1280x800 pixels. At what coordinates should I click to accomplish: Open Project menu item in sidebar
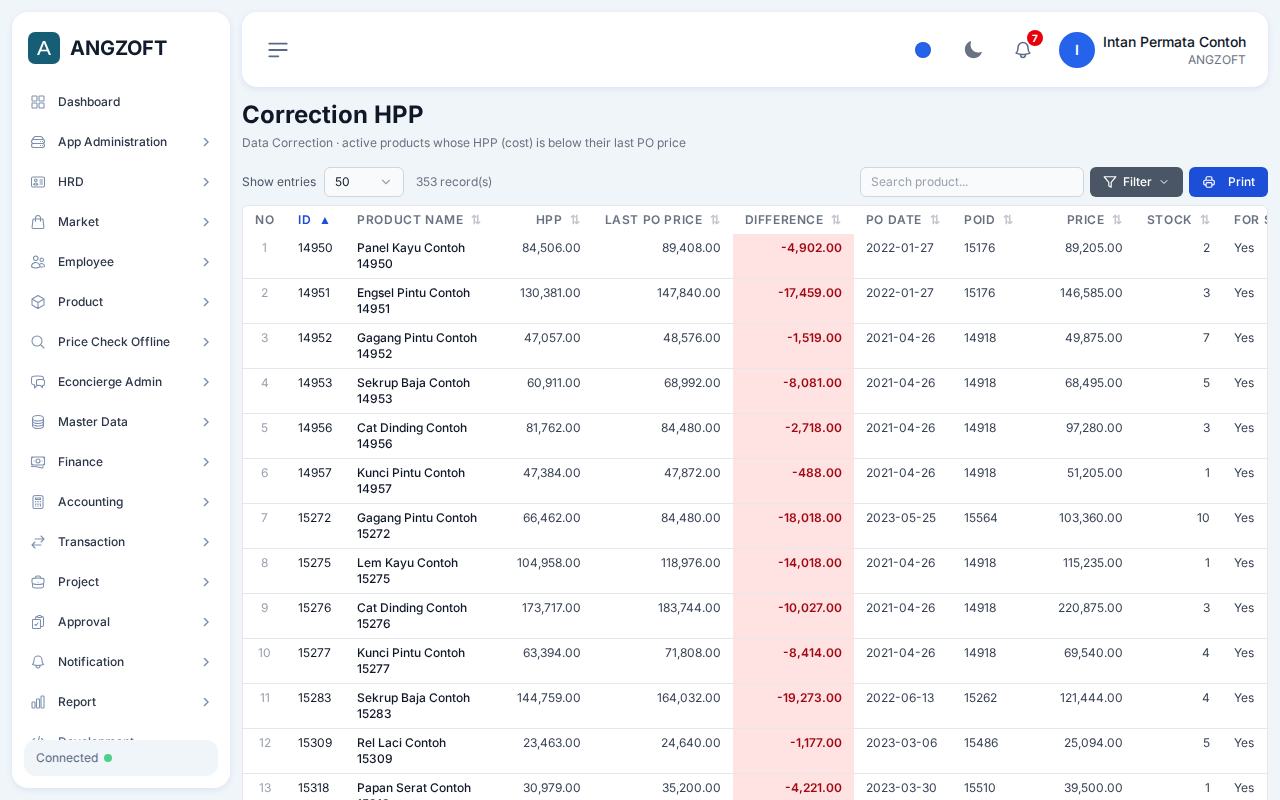121,582
